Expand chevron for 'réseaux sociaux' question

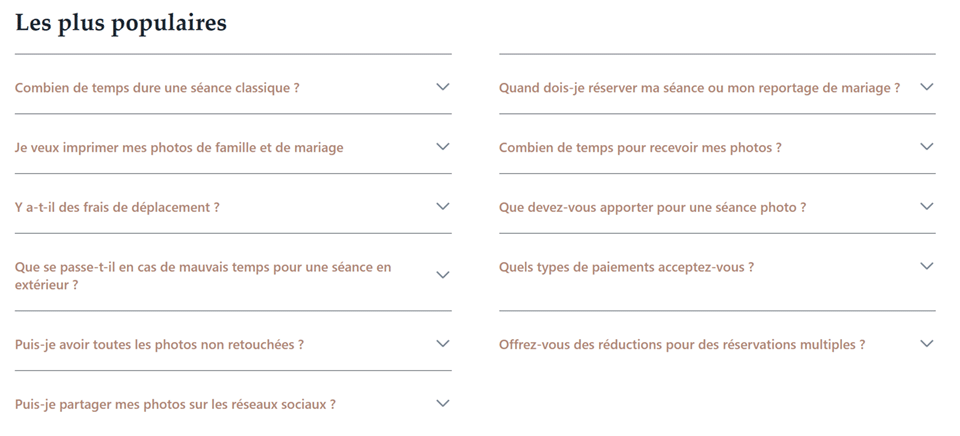443,404
